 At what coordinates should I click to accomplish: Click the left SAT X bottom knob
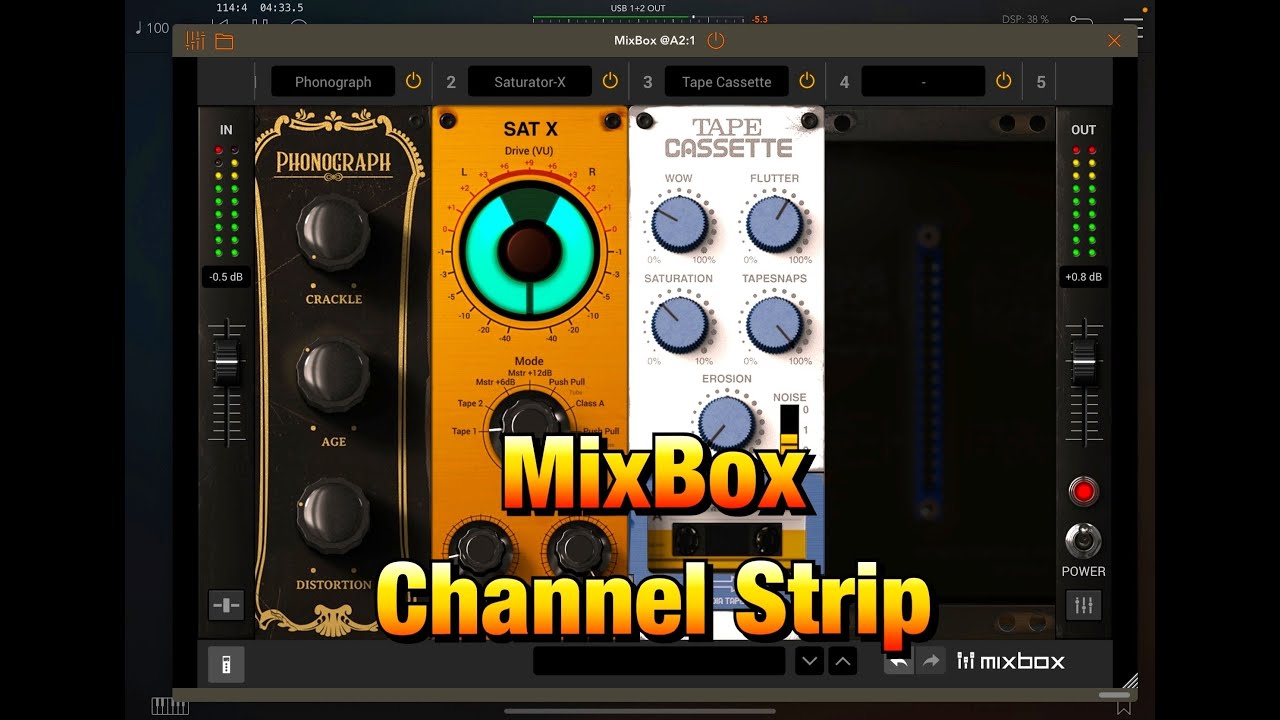480,548
